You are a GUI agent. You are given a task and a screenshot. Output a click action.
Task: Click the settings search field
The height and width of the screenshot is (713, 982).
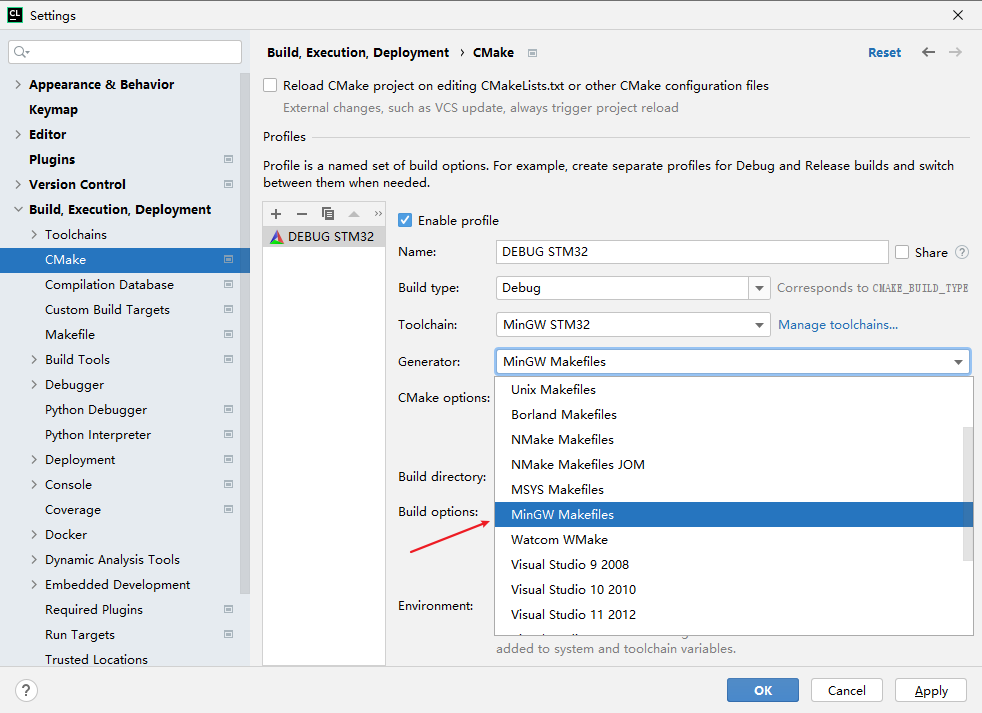click(125, 52)
